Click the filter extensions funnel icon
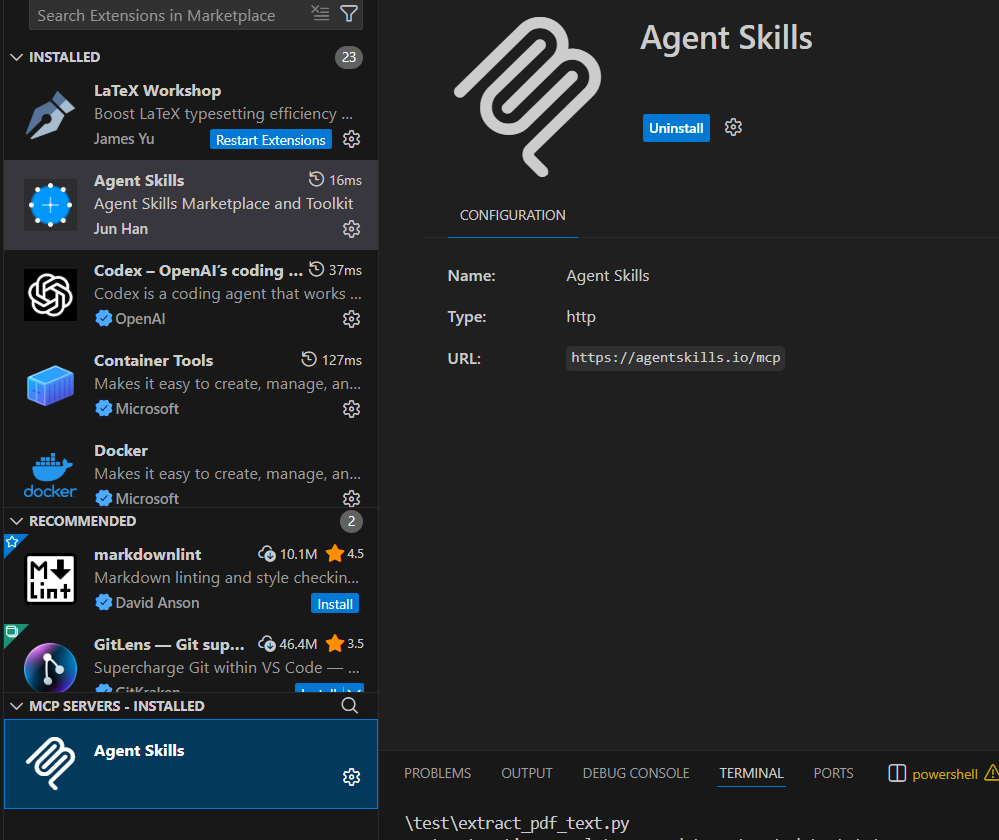Image resolution: width=999 pixels, height=840 pixels. pos(349,14)
